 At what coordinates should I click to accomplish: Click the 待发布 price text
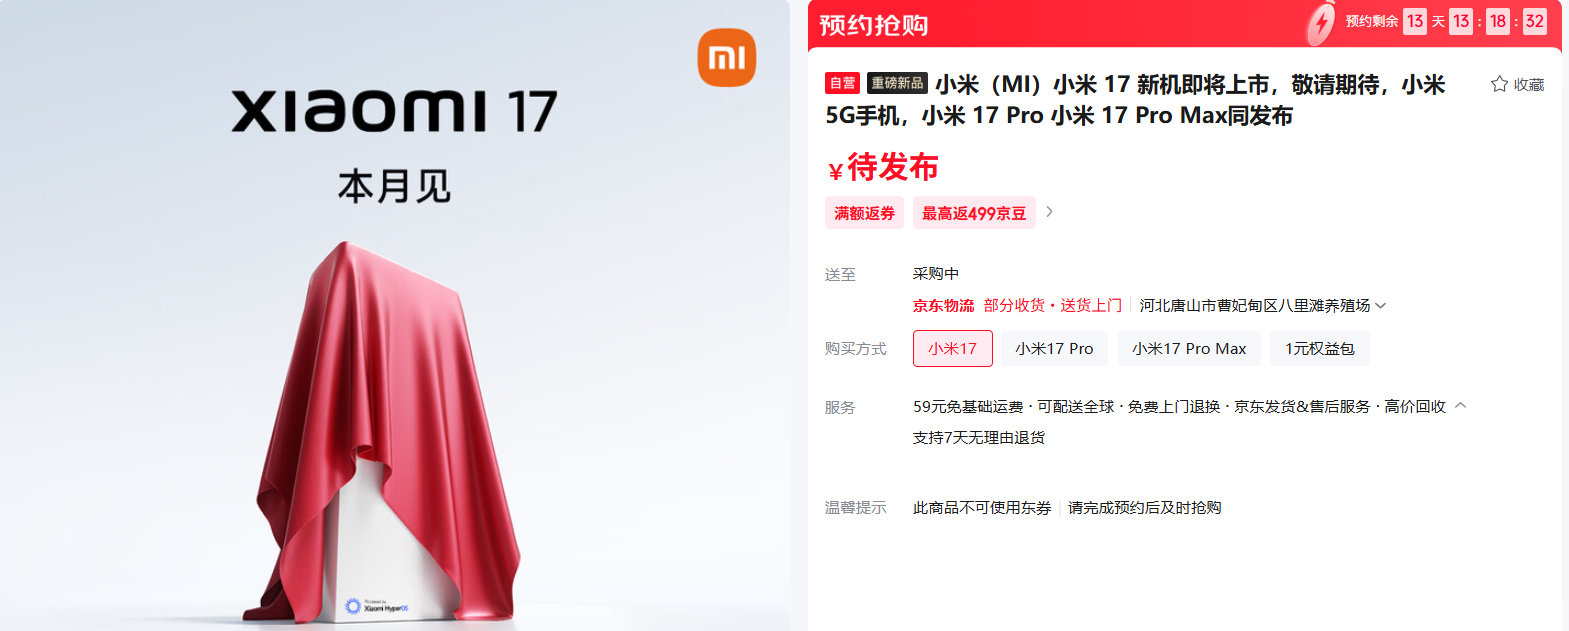tap(893, 167)
